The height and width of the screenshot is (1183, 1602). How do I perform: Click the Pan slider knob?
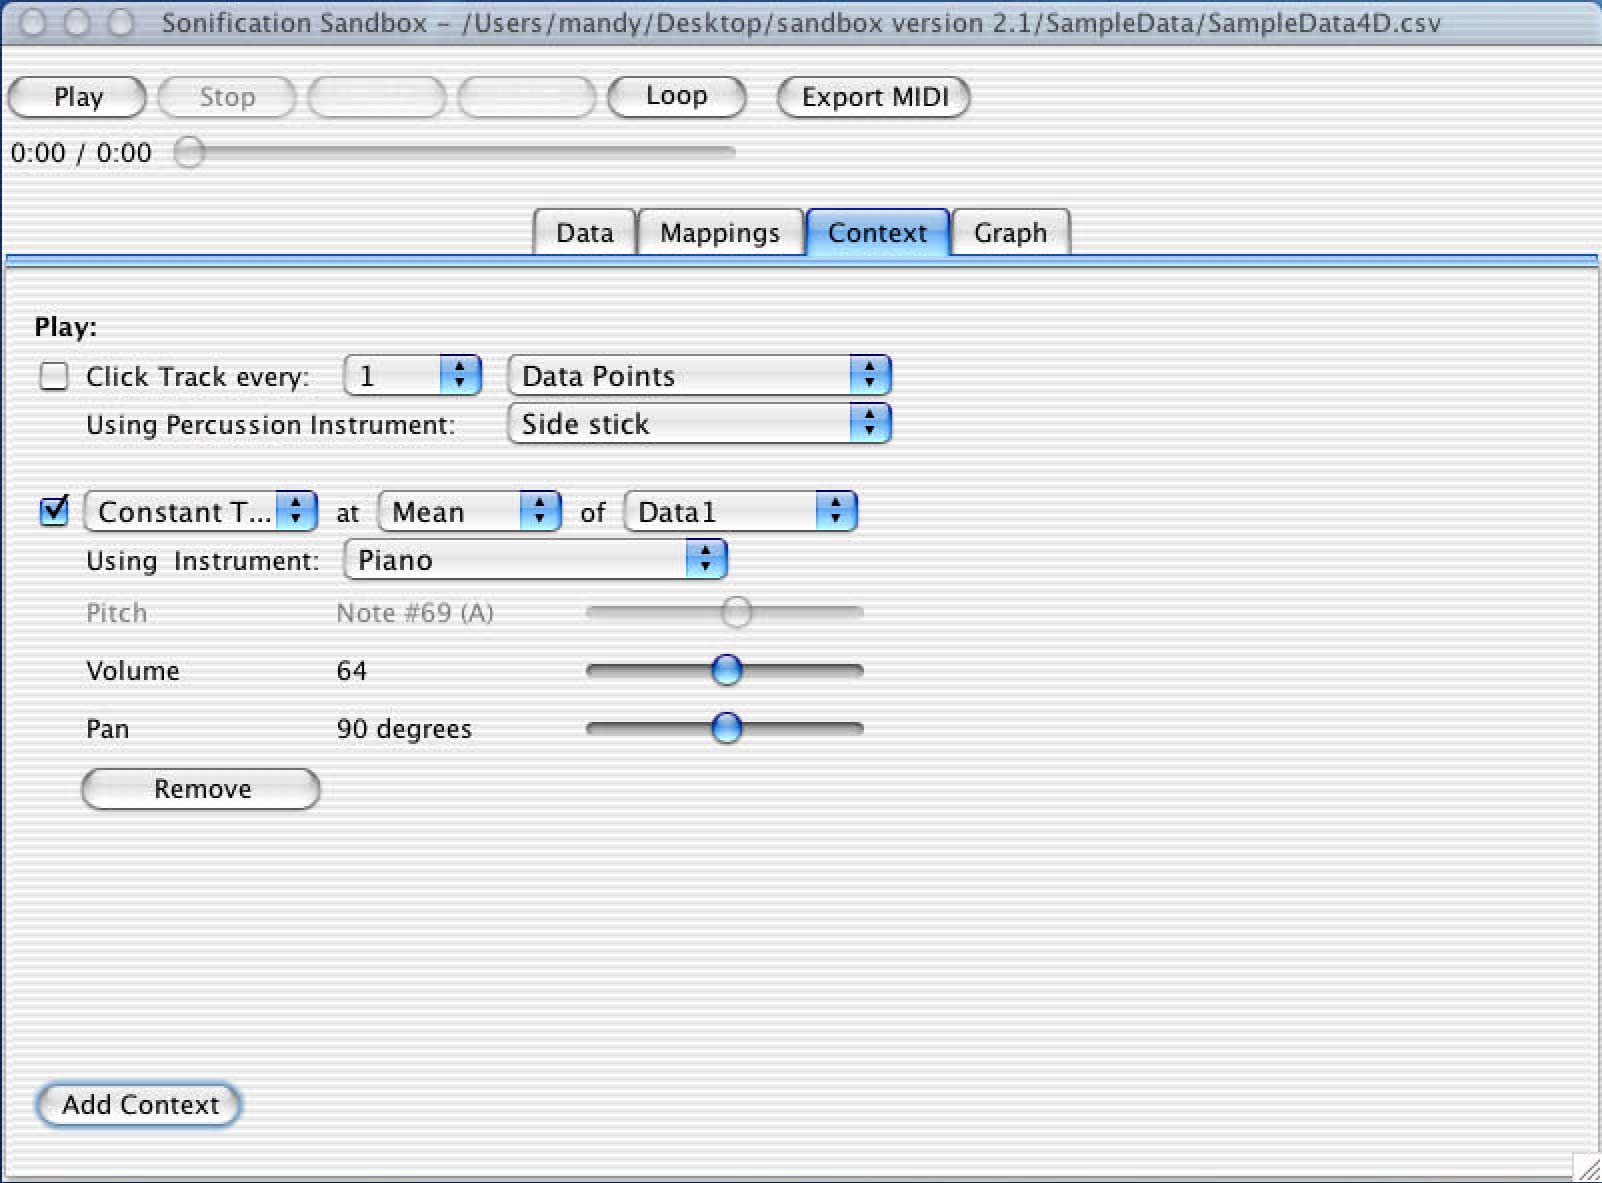click(x=727, y=728)
